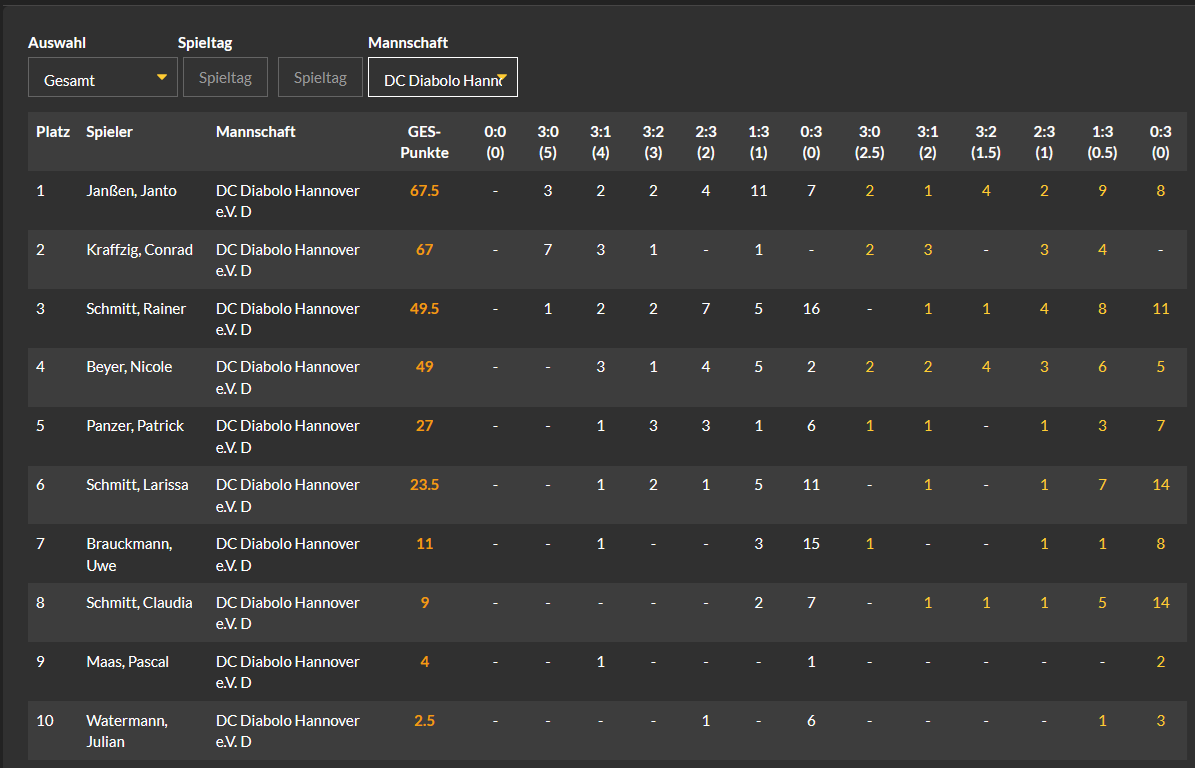Click the 3:2 (1.5) column header
Screen dimensions: 1195x768
[x=986, y=142]
